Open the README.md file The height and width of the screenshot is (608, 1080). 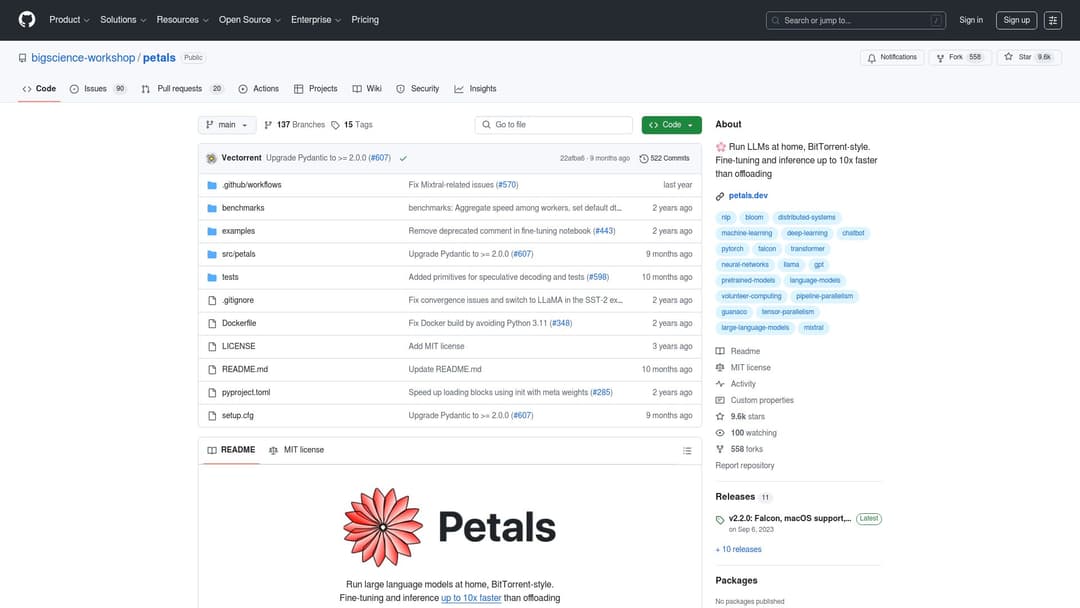pyautogui.click(x=245, y=370)
